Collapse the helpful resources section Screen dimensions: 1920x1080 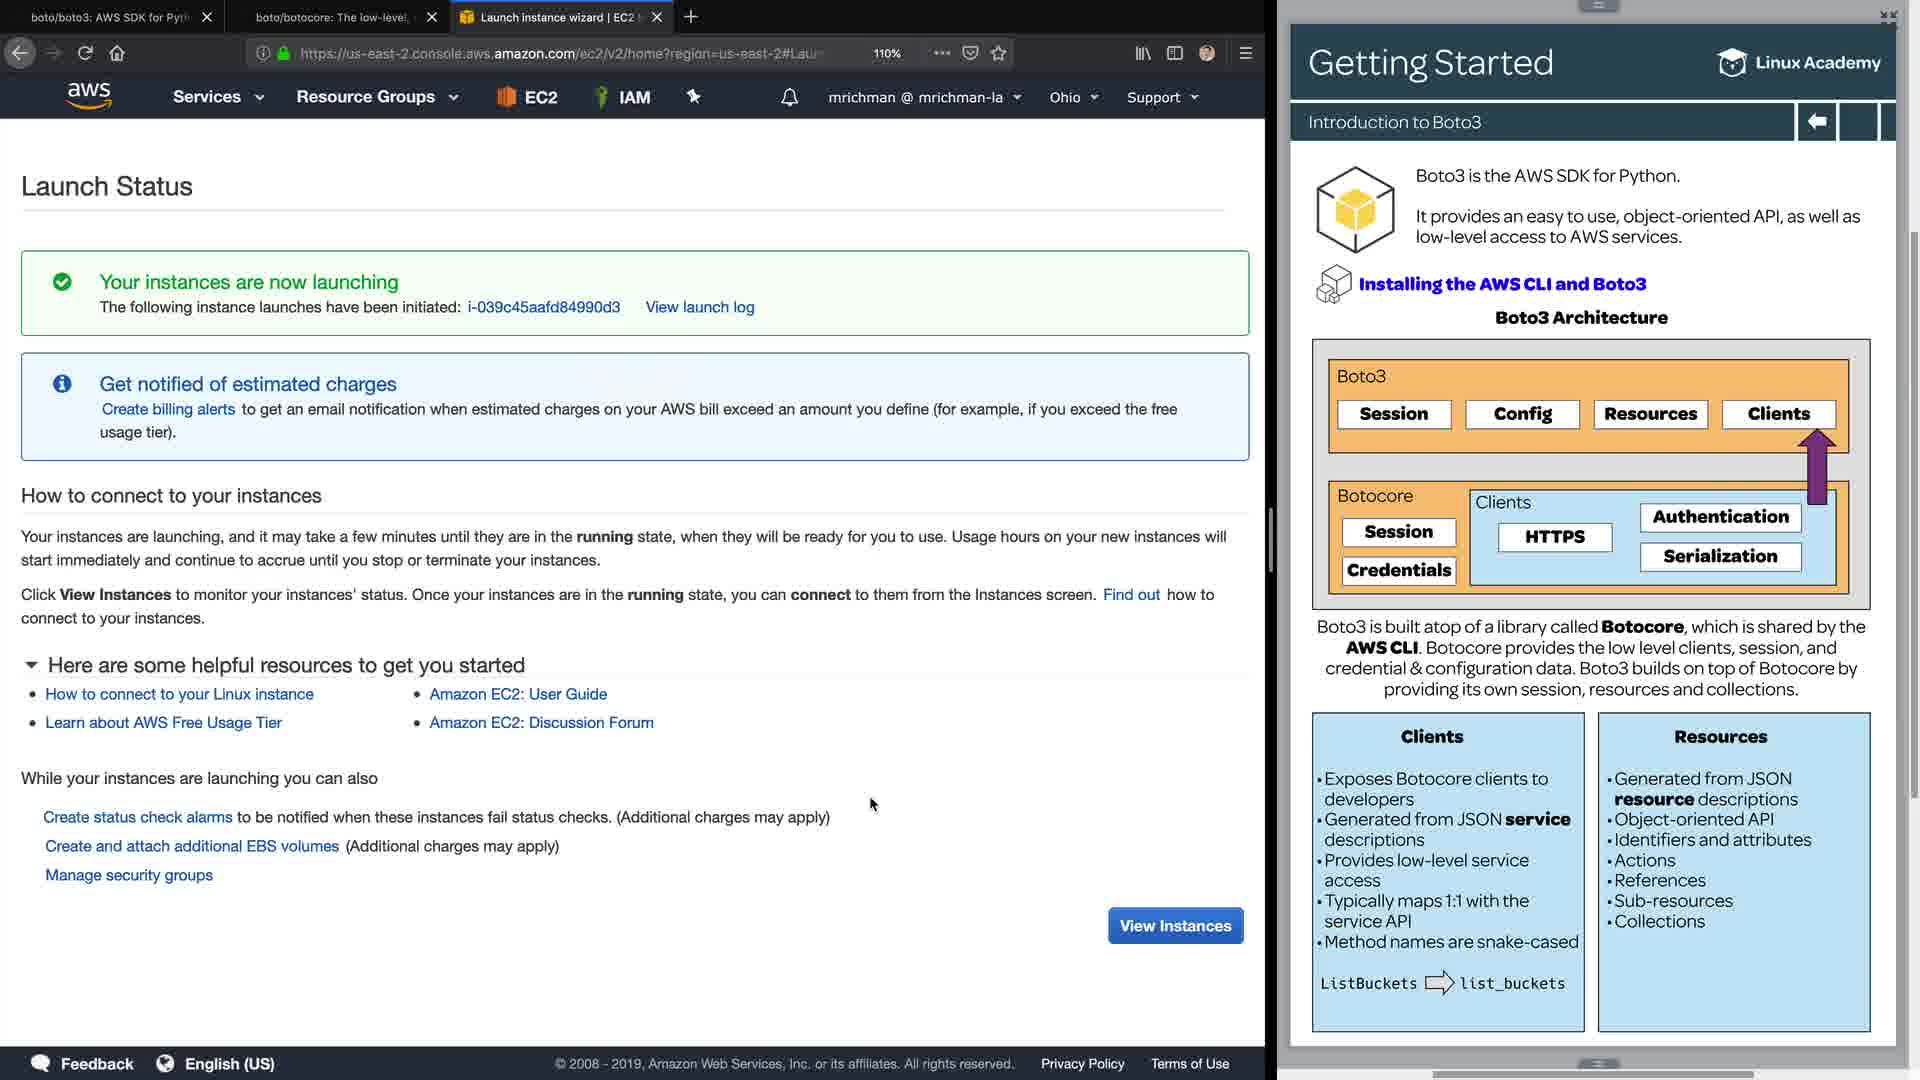tap(31, 665)
